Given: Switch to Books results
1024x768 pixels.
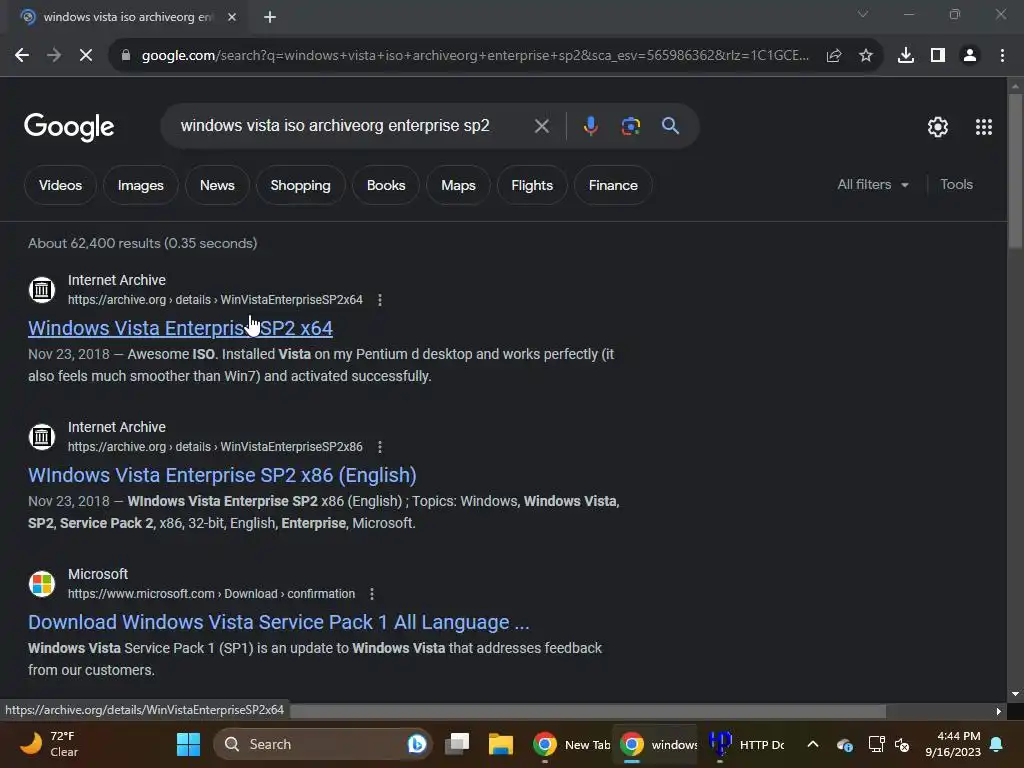Looking at the screenshot, I should [386, 185].
